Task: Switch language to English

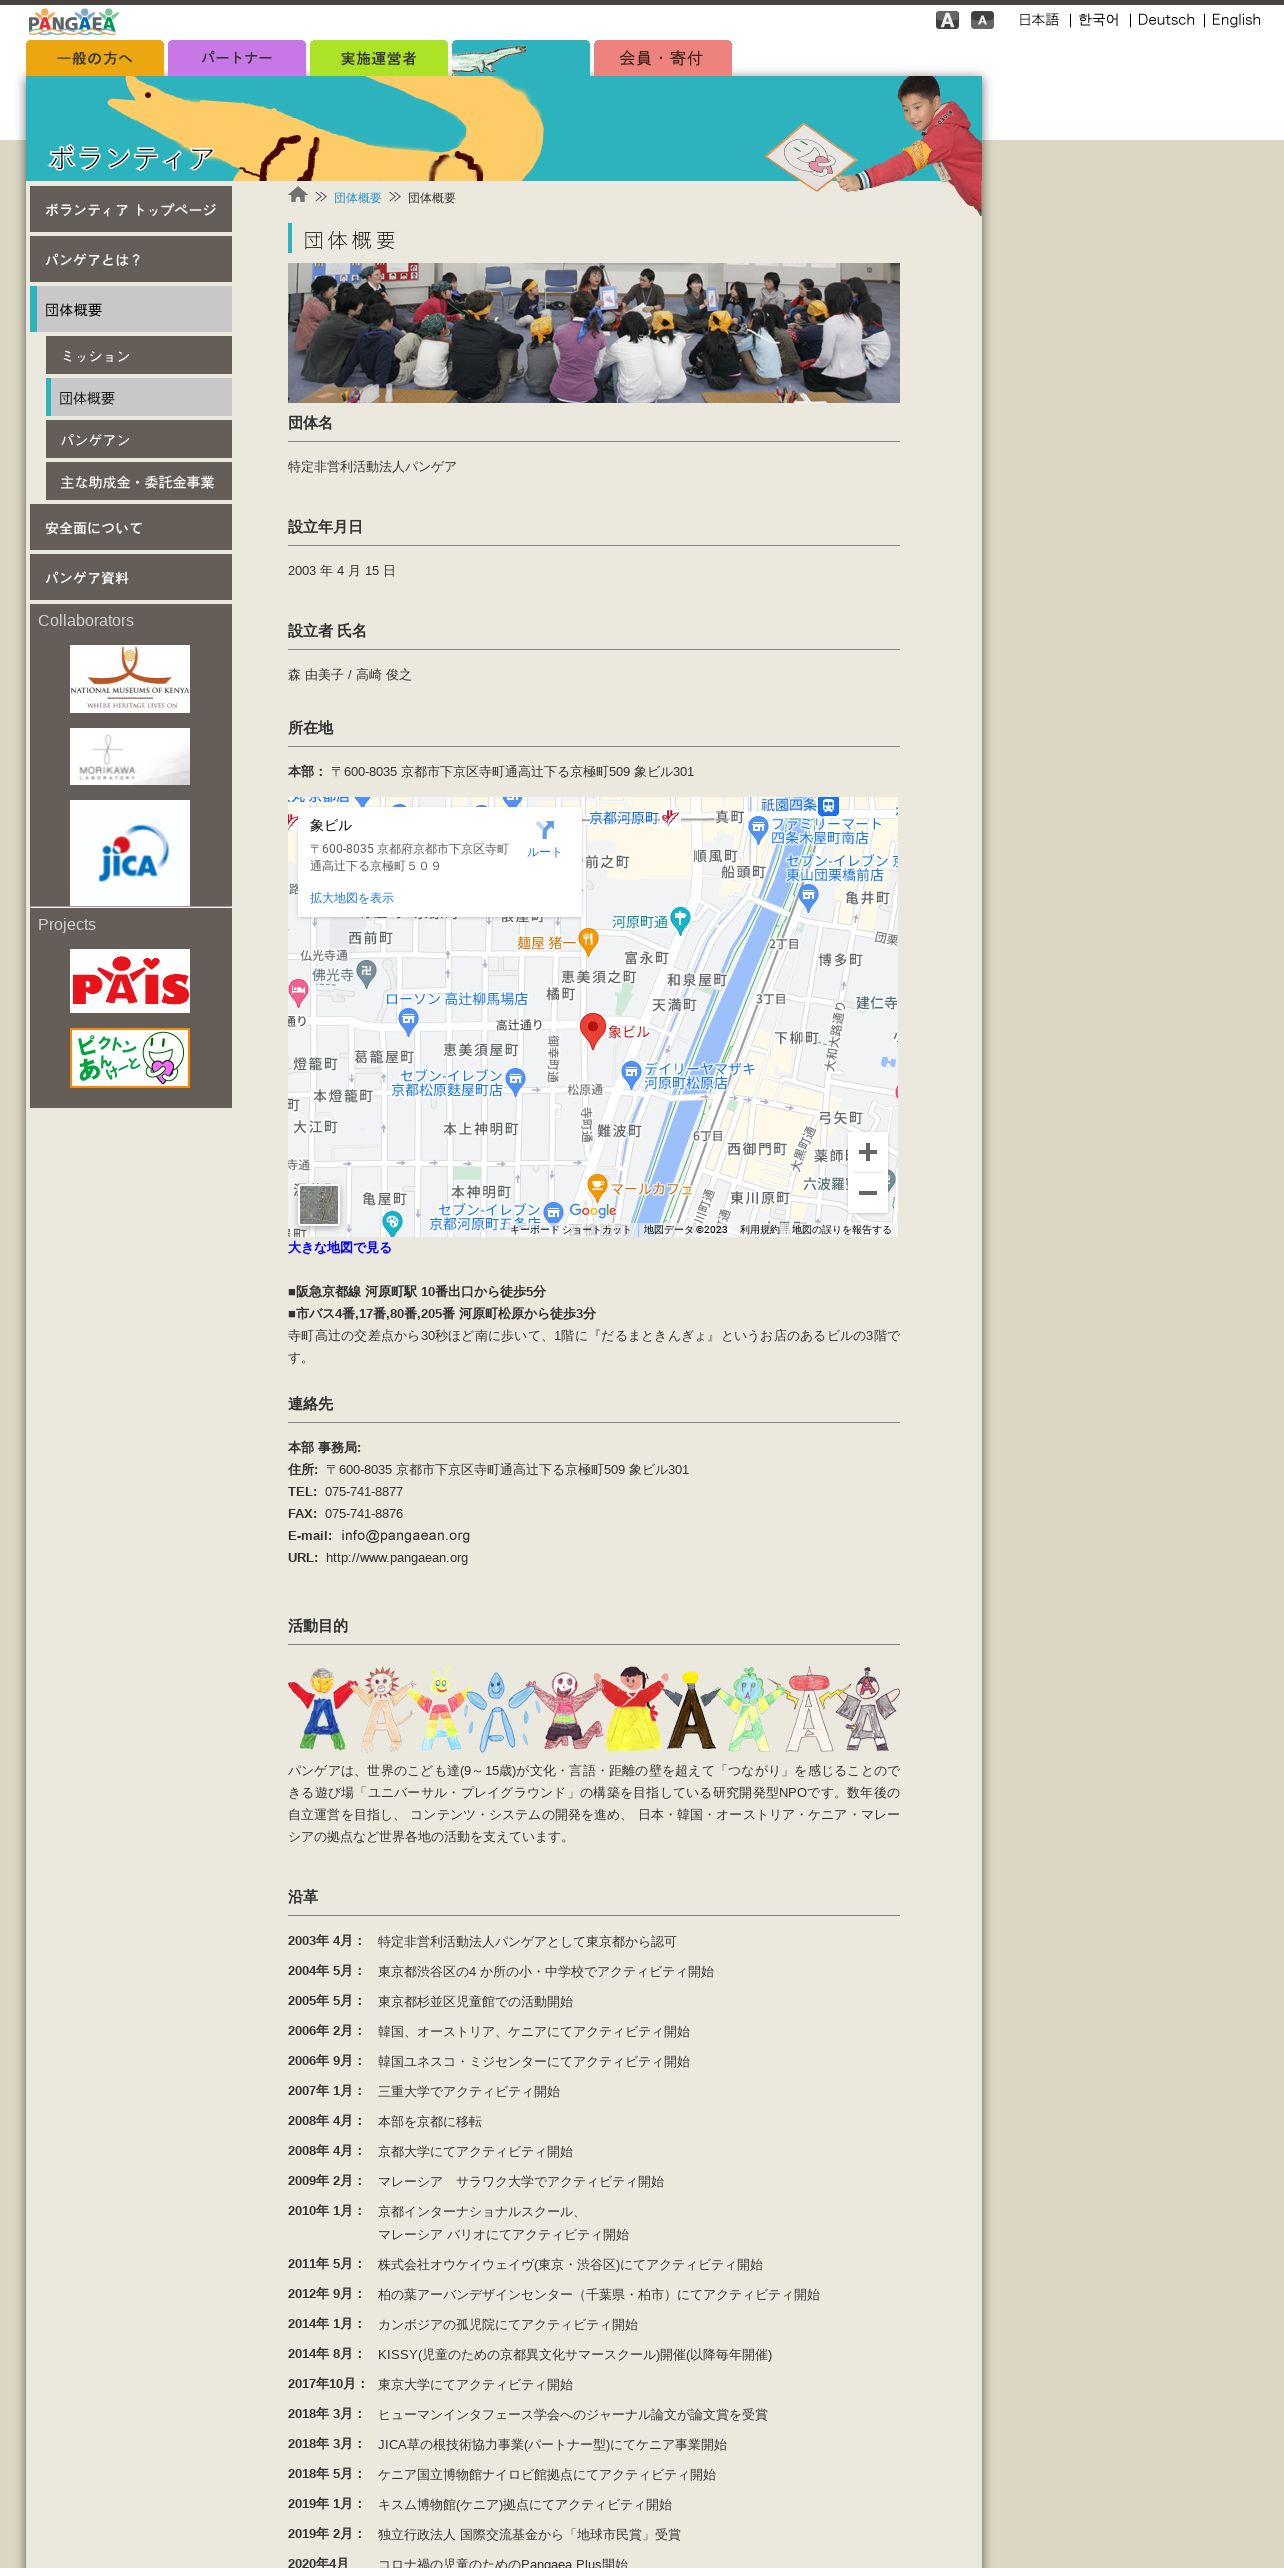Action: [x=1236, y=20]
